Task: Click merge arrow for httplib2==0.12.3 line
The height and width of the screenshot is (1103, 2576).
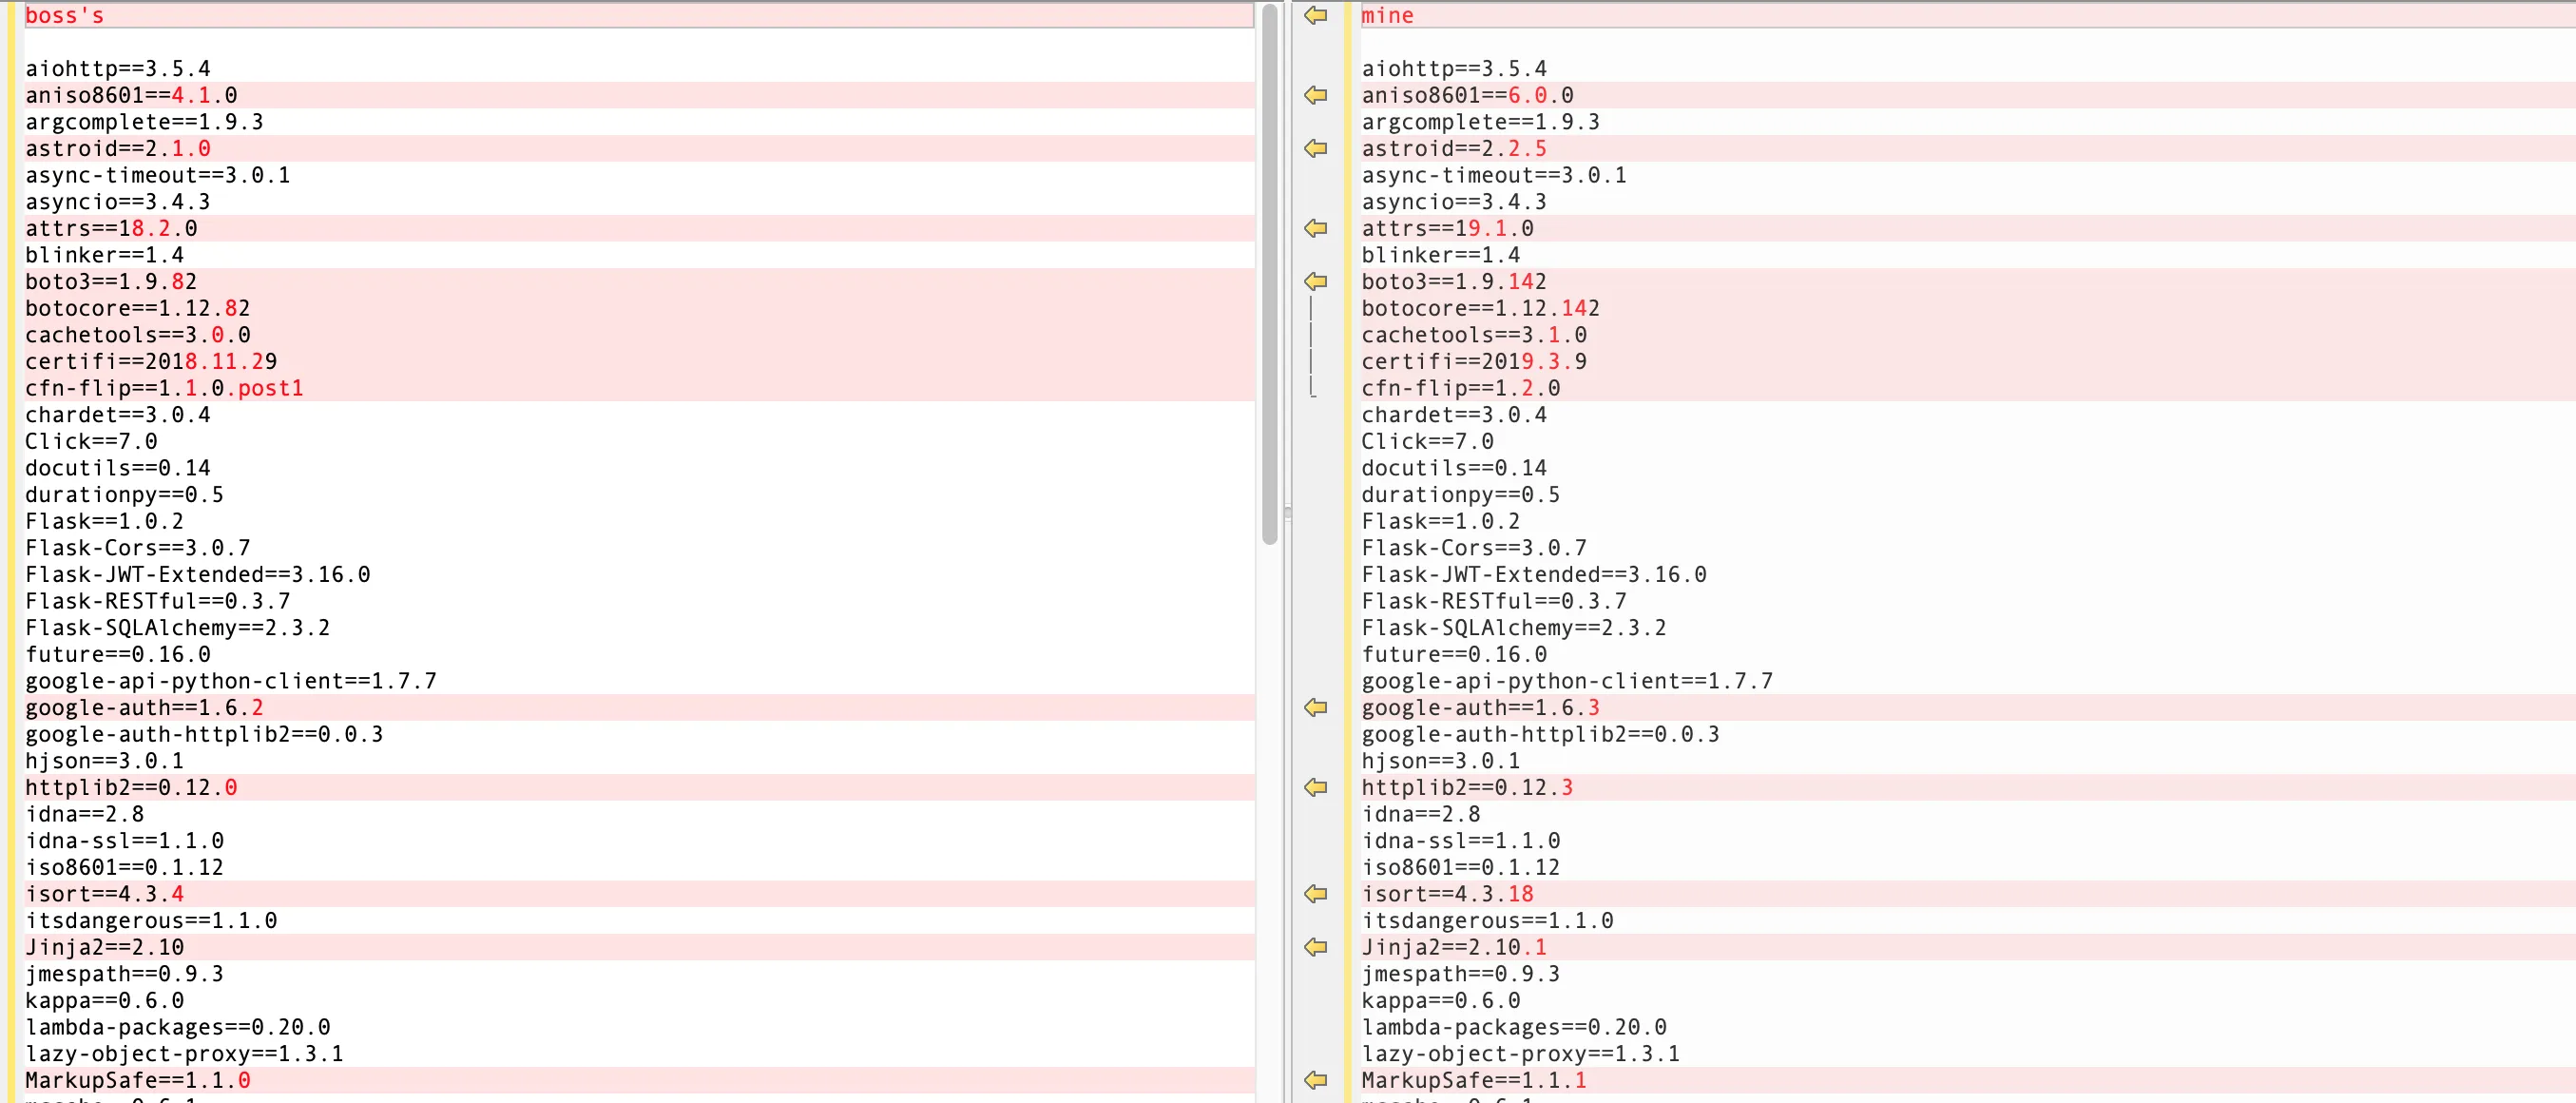Action: tap(1315, 787)
